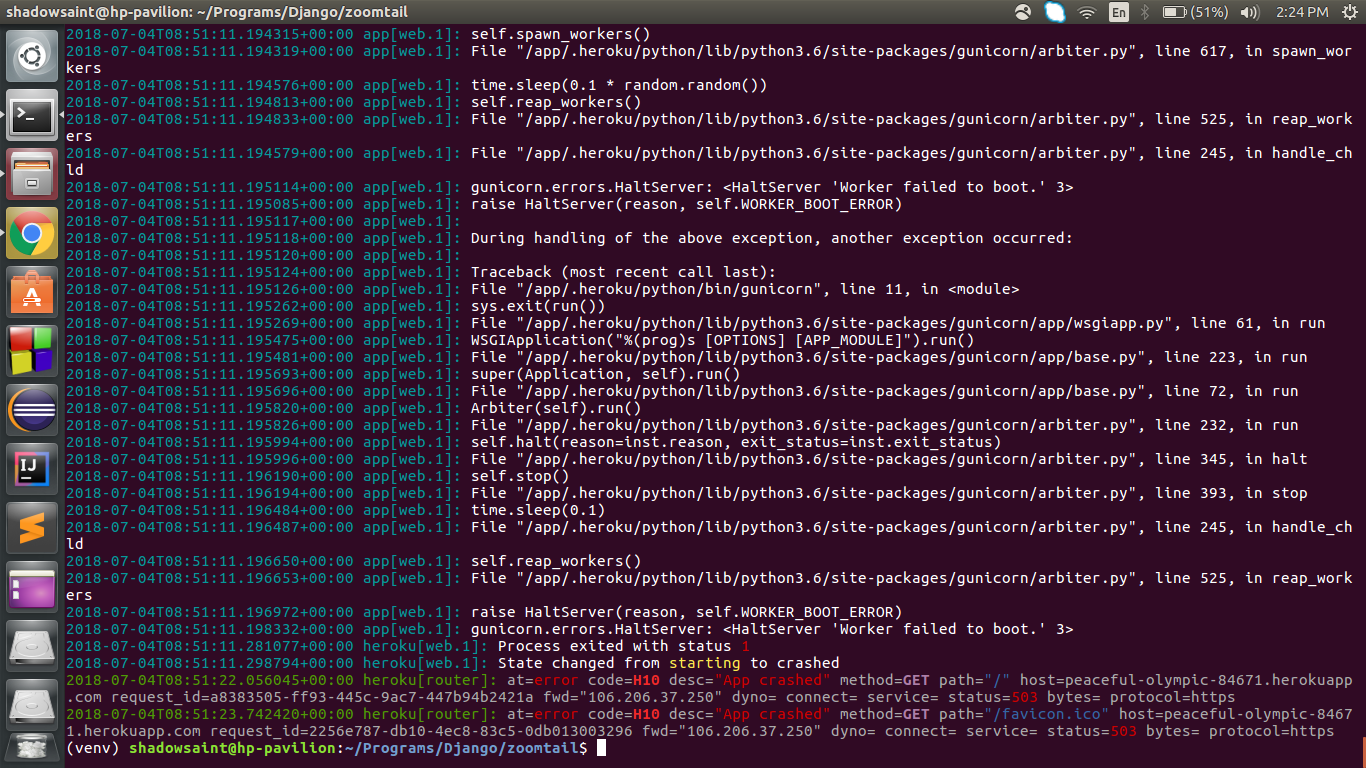Open the Bluetooth indicator menu
This screenshot has width=1366, height=768.
point(1146,12)
